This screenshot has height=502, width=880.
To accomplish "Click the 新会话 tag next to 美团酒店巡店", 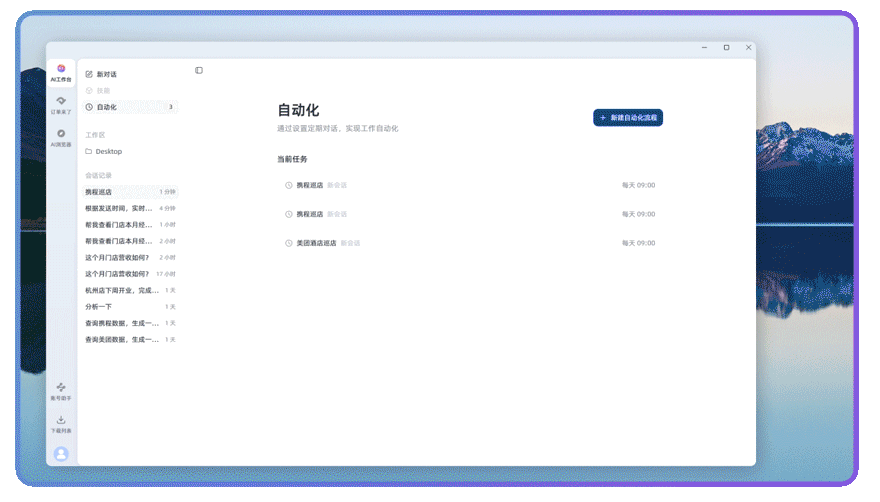I will (350, 243).
